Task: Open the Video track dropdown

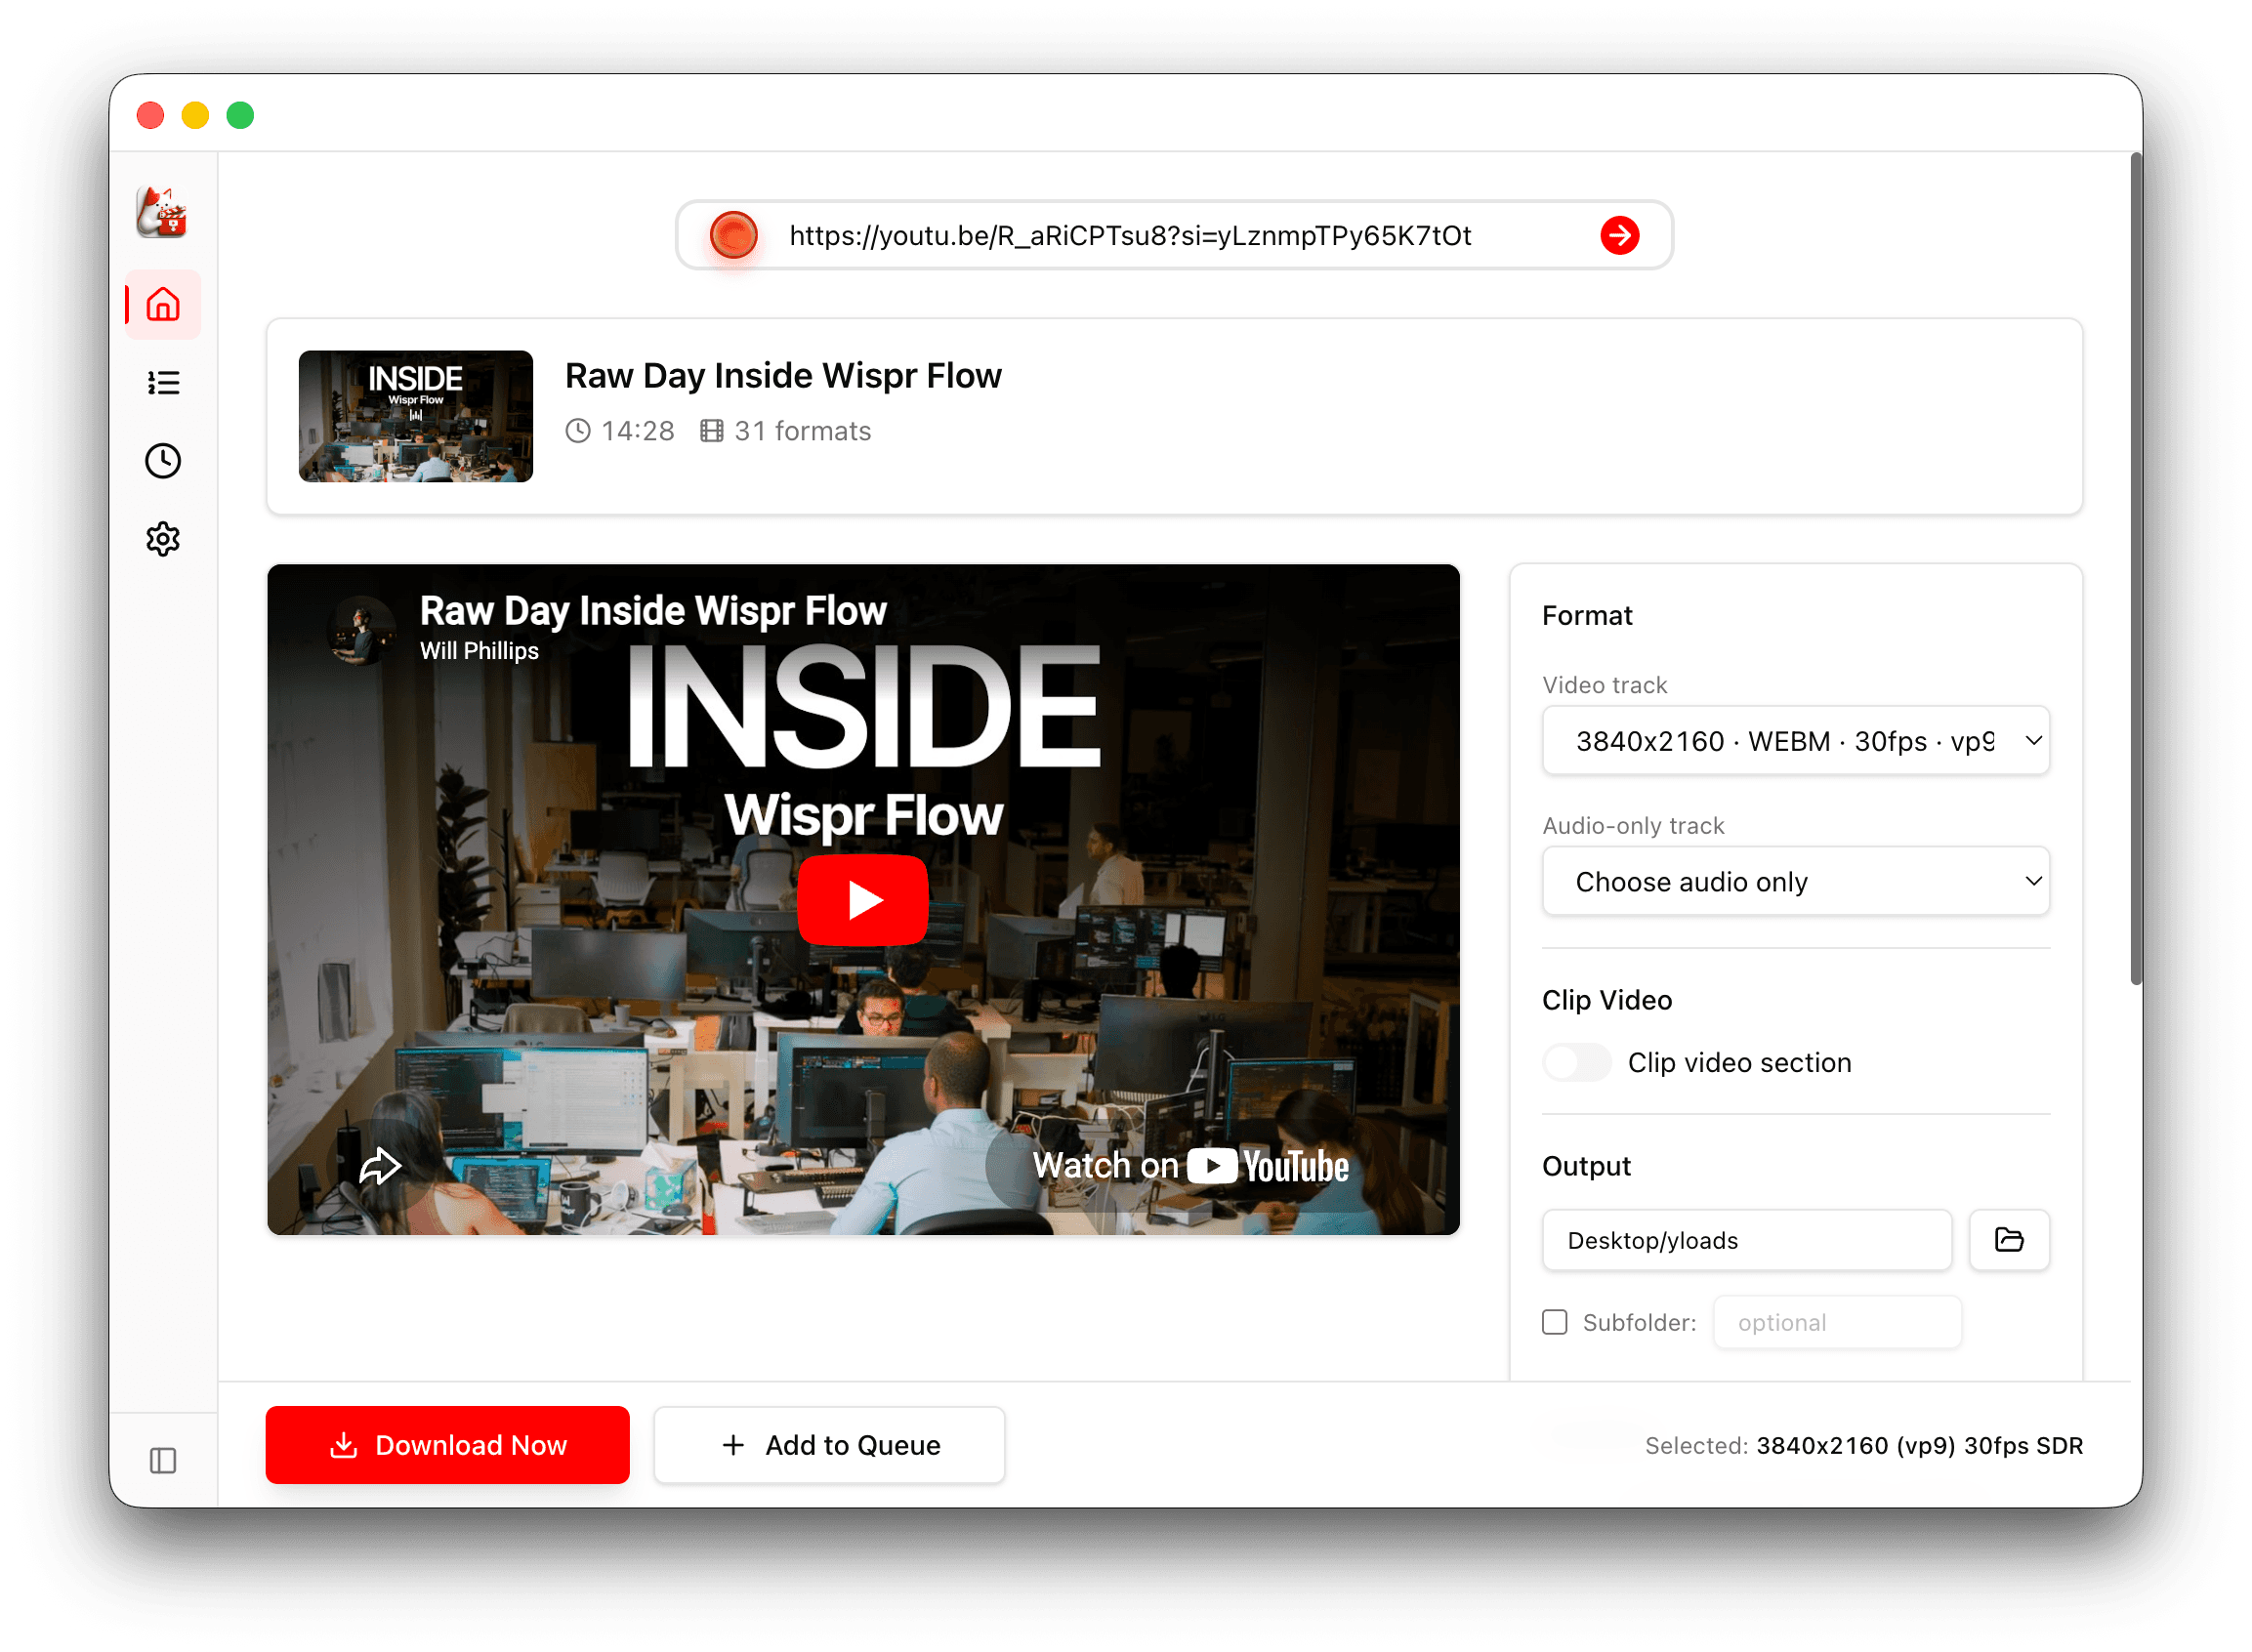Action: [x=1796, y=741]
